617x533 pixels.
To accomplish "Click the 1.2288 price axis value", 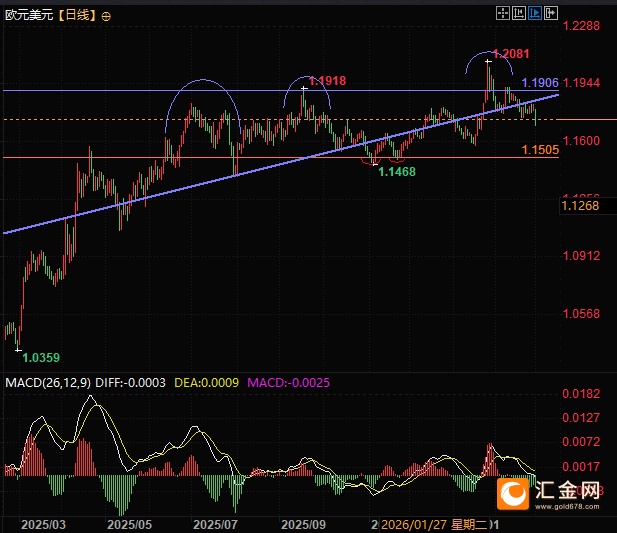I will point(582,26).
